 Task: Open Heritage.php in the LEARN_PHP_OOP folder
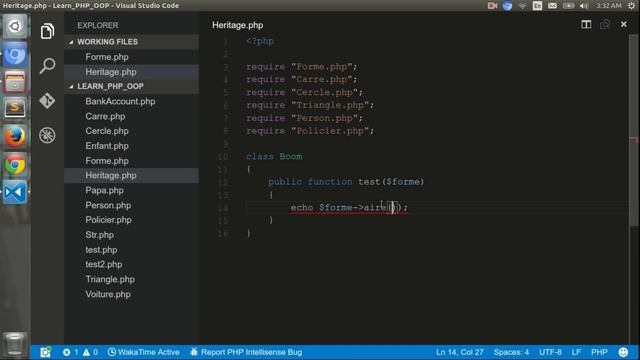131,176
